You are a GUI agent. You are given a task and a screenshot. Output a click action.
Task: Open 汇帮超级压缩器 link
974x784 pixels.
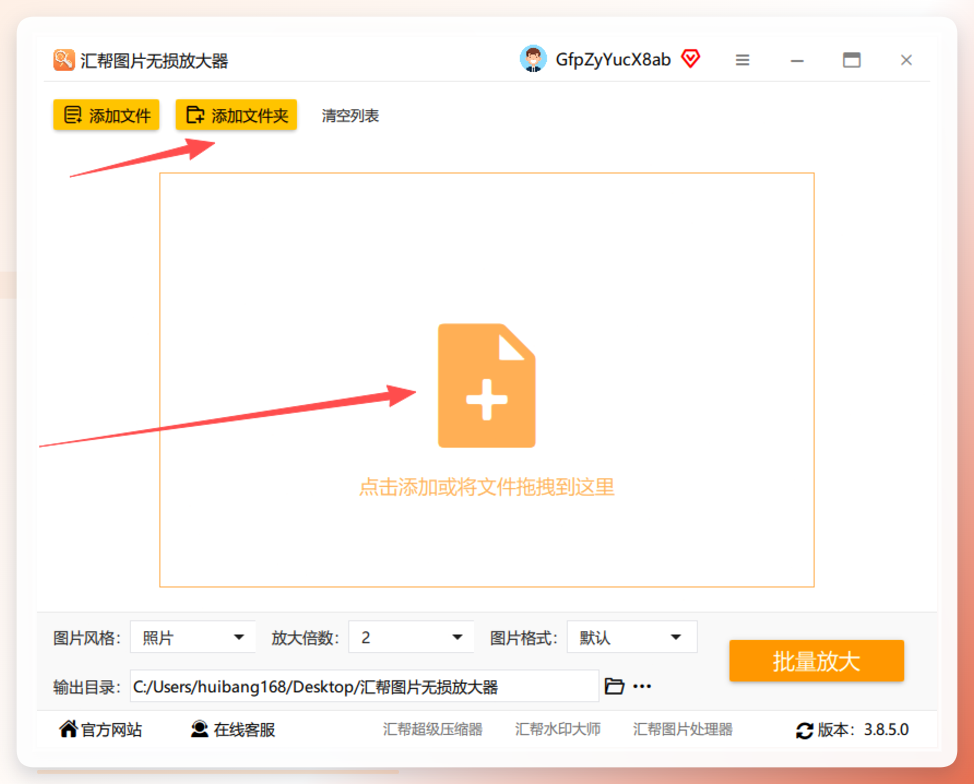coord(433,729)
